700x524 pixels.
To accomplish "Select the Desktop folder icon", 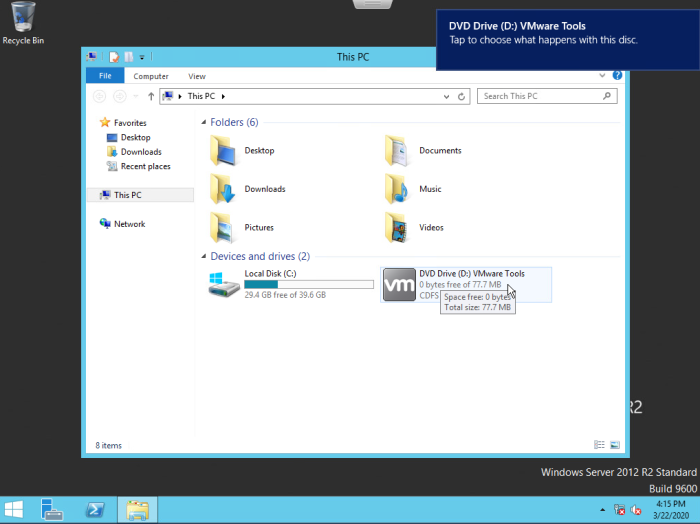I will [x=223, y=151].
